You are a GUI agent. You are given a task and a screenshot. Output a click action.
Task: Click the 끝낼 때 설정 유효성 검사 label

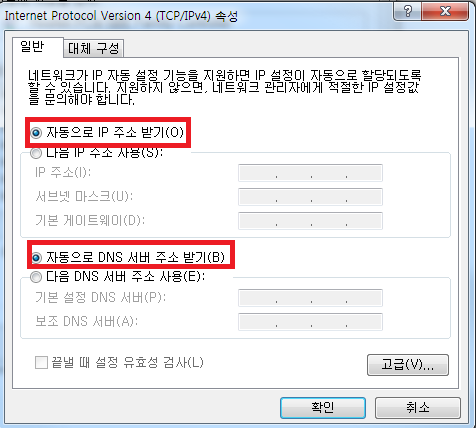click(127, 362)
